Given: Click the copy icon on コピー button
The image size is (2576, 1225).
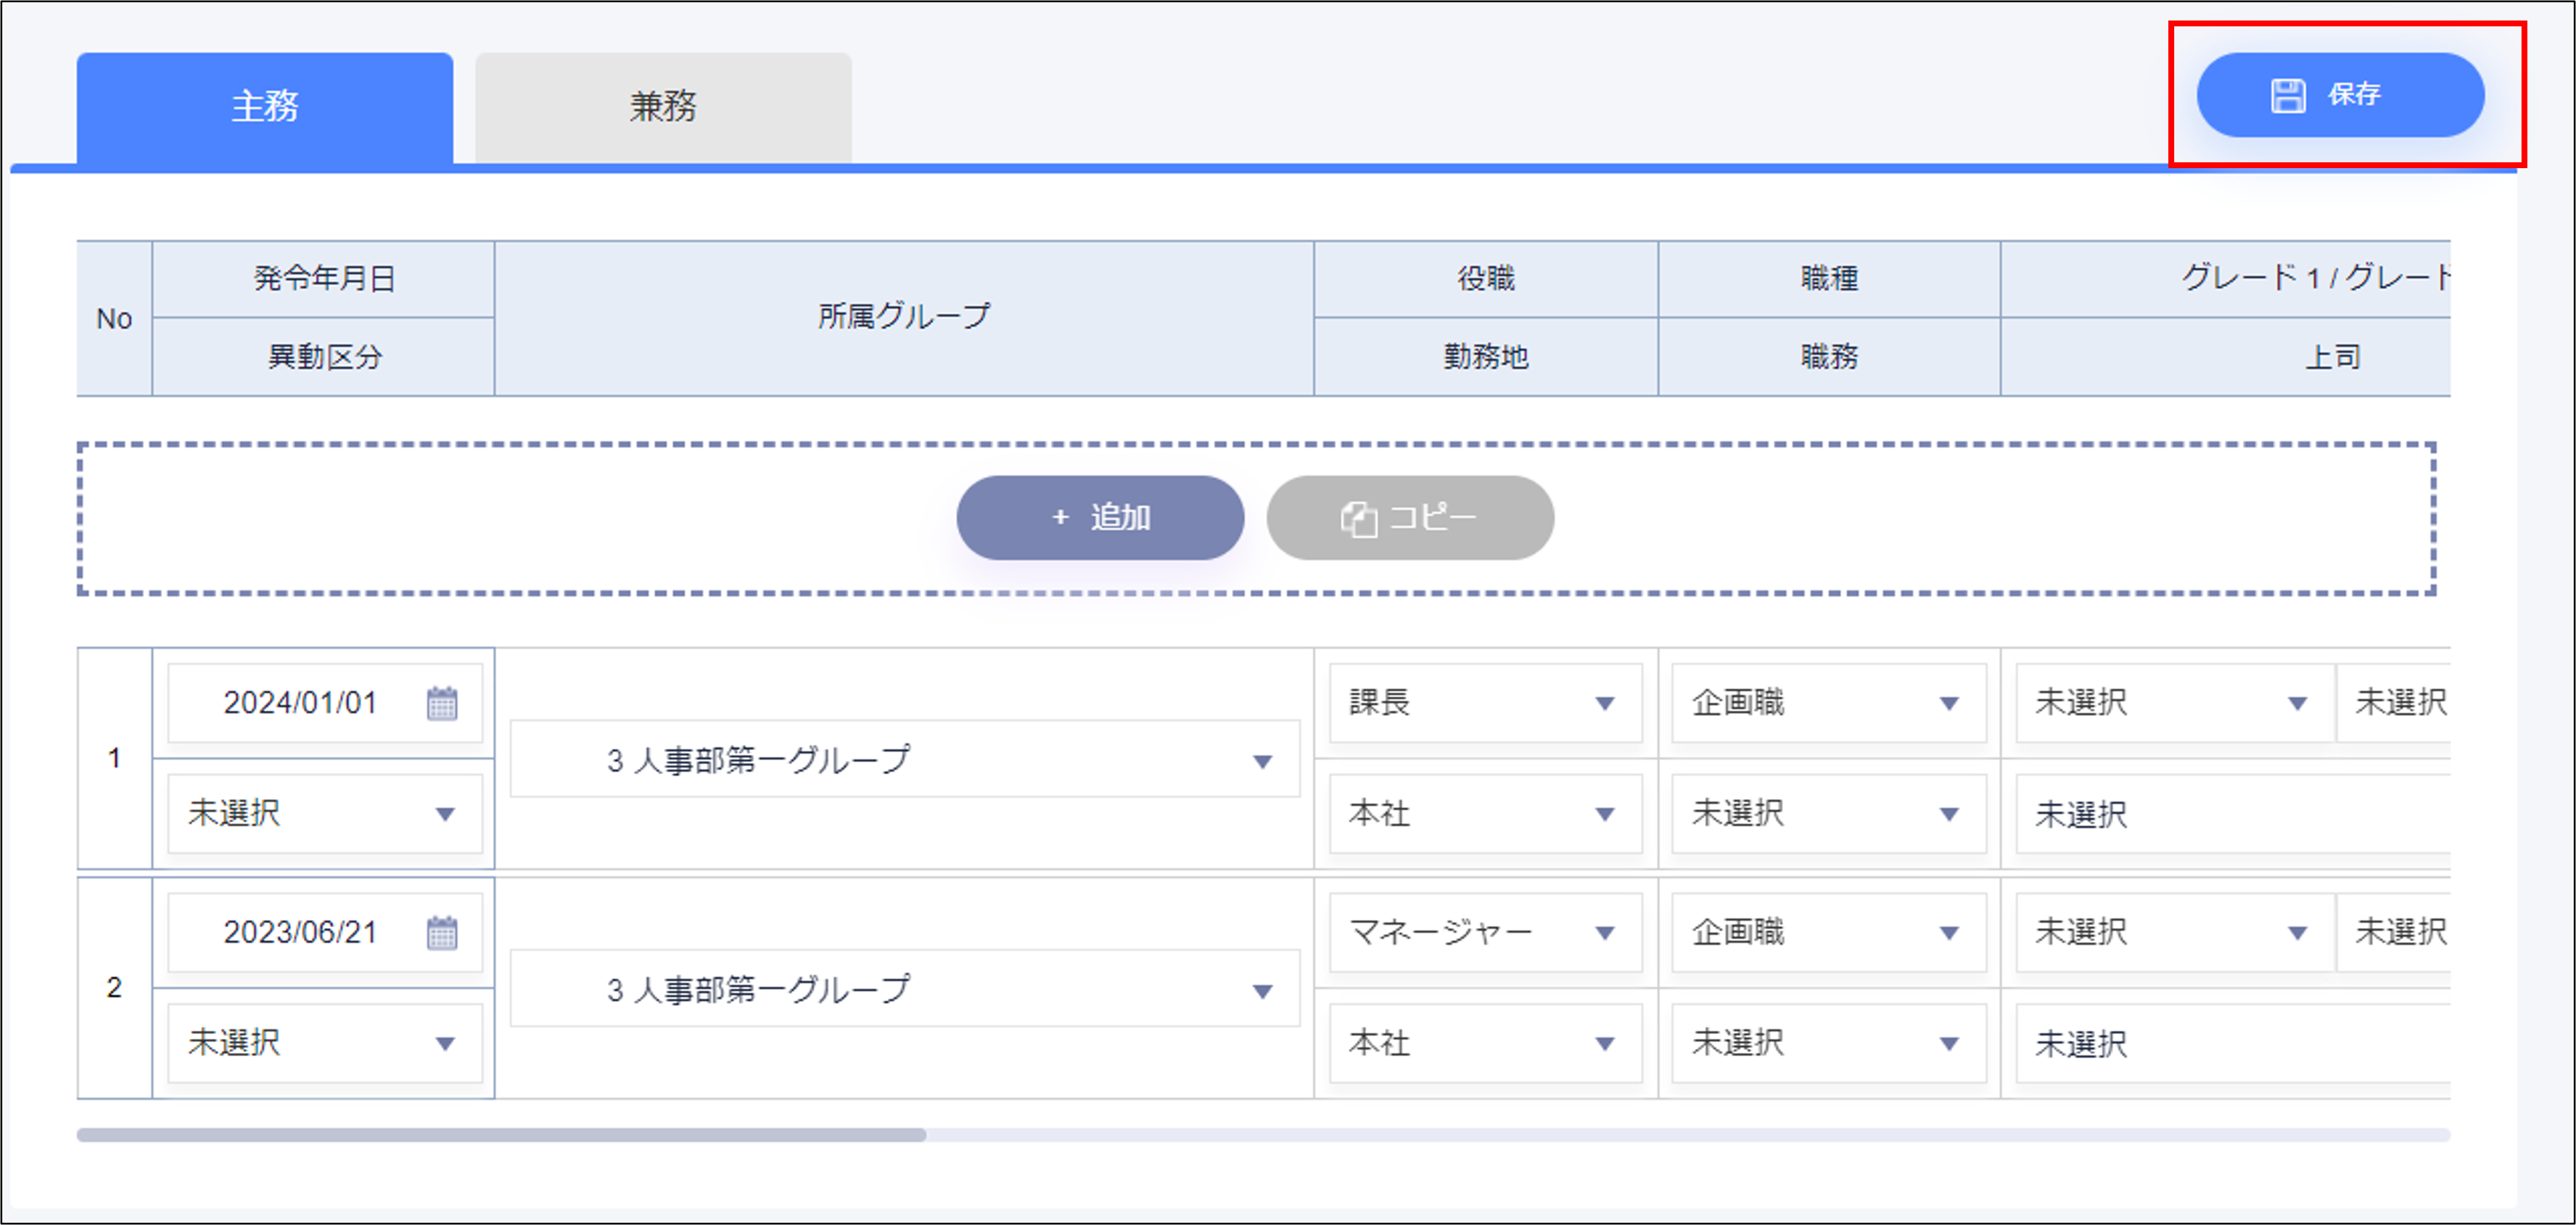Looking at the screenshot, I should pos(1358,519).
